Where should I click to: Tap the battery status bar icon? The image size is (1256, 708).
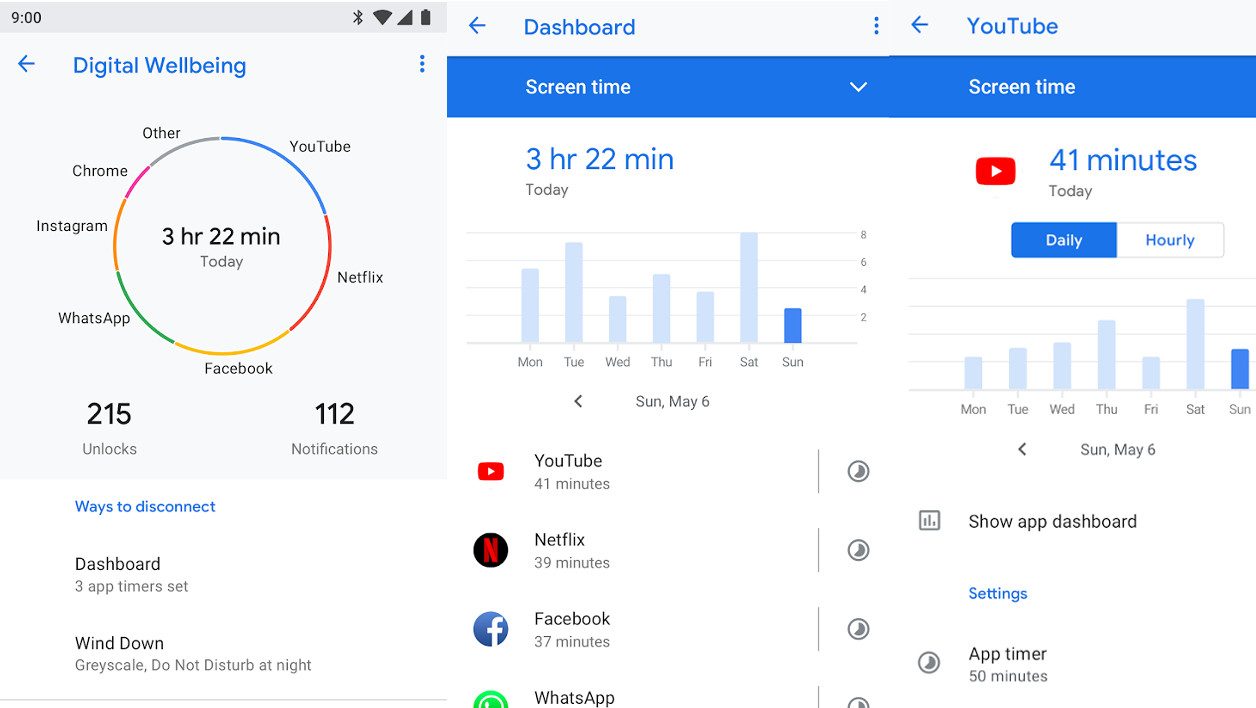click(426, 17)
